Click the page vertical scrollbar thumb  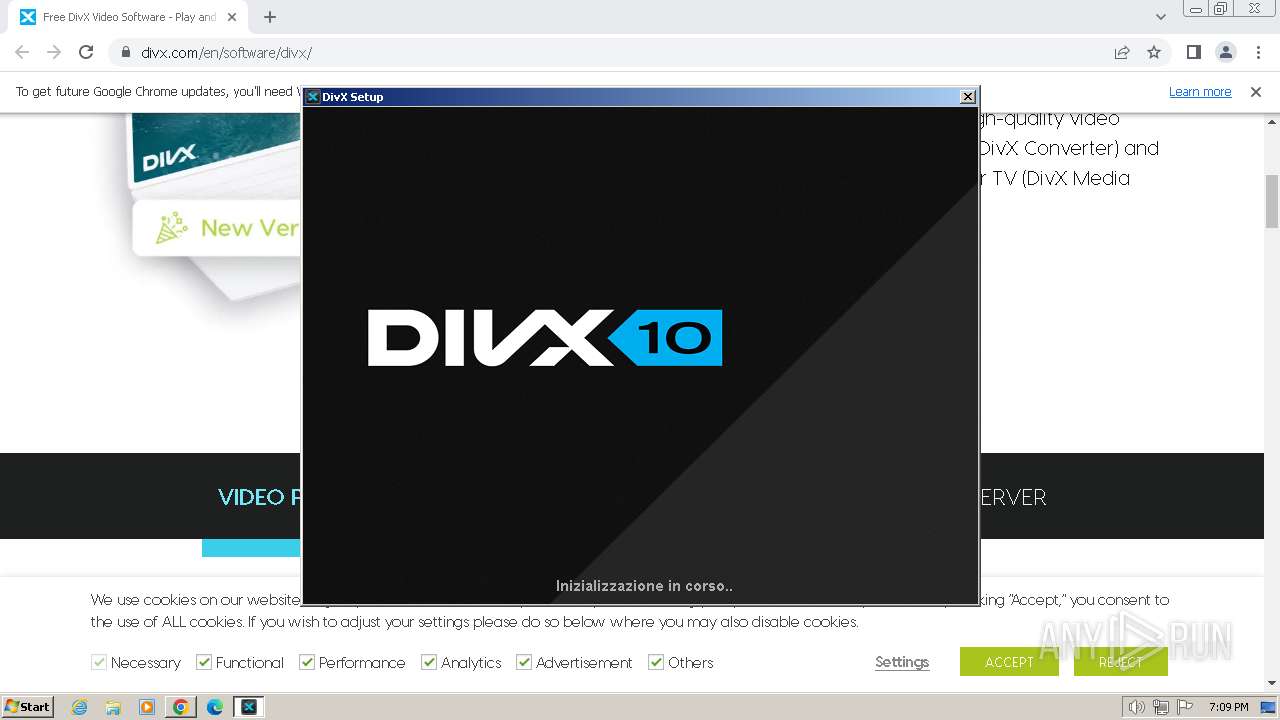click(x=1272, y=201)
